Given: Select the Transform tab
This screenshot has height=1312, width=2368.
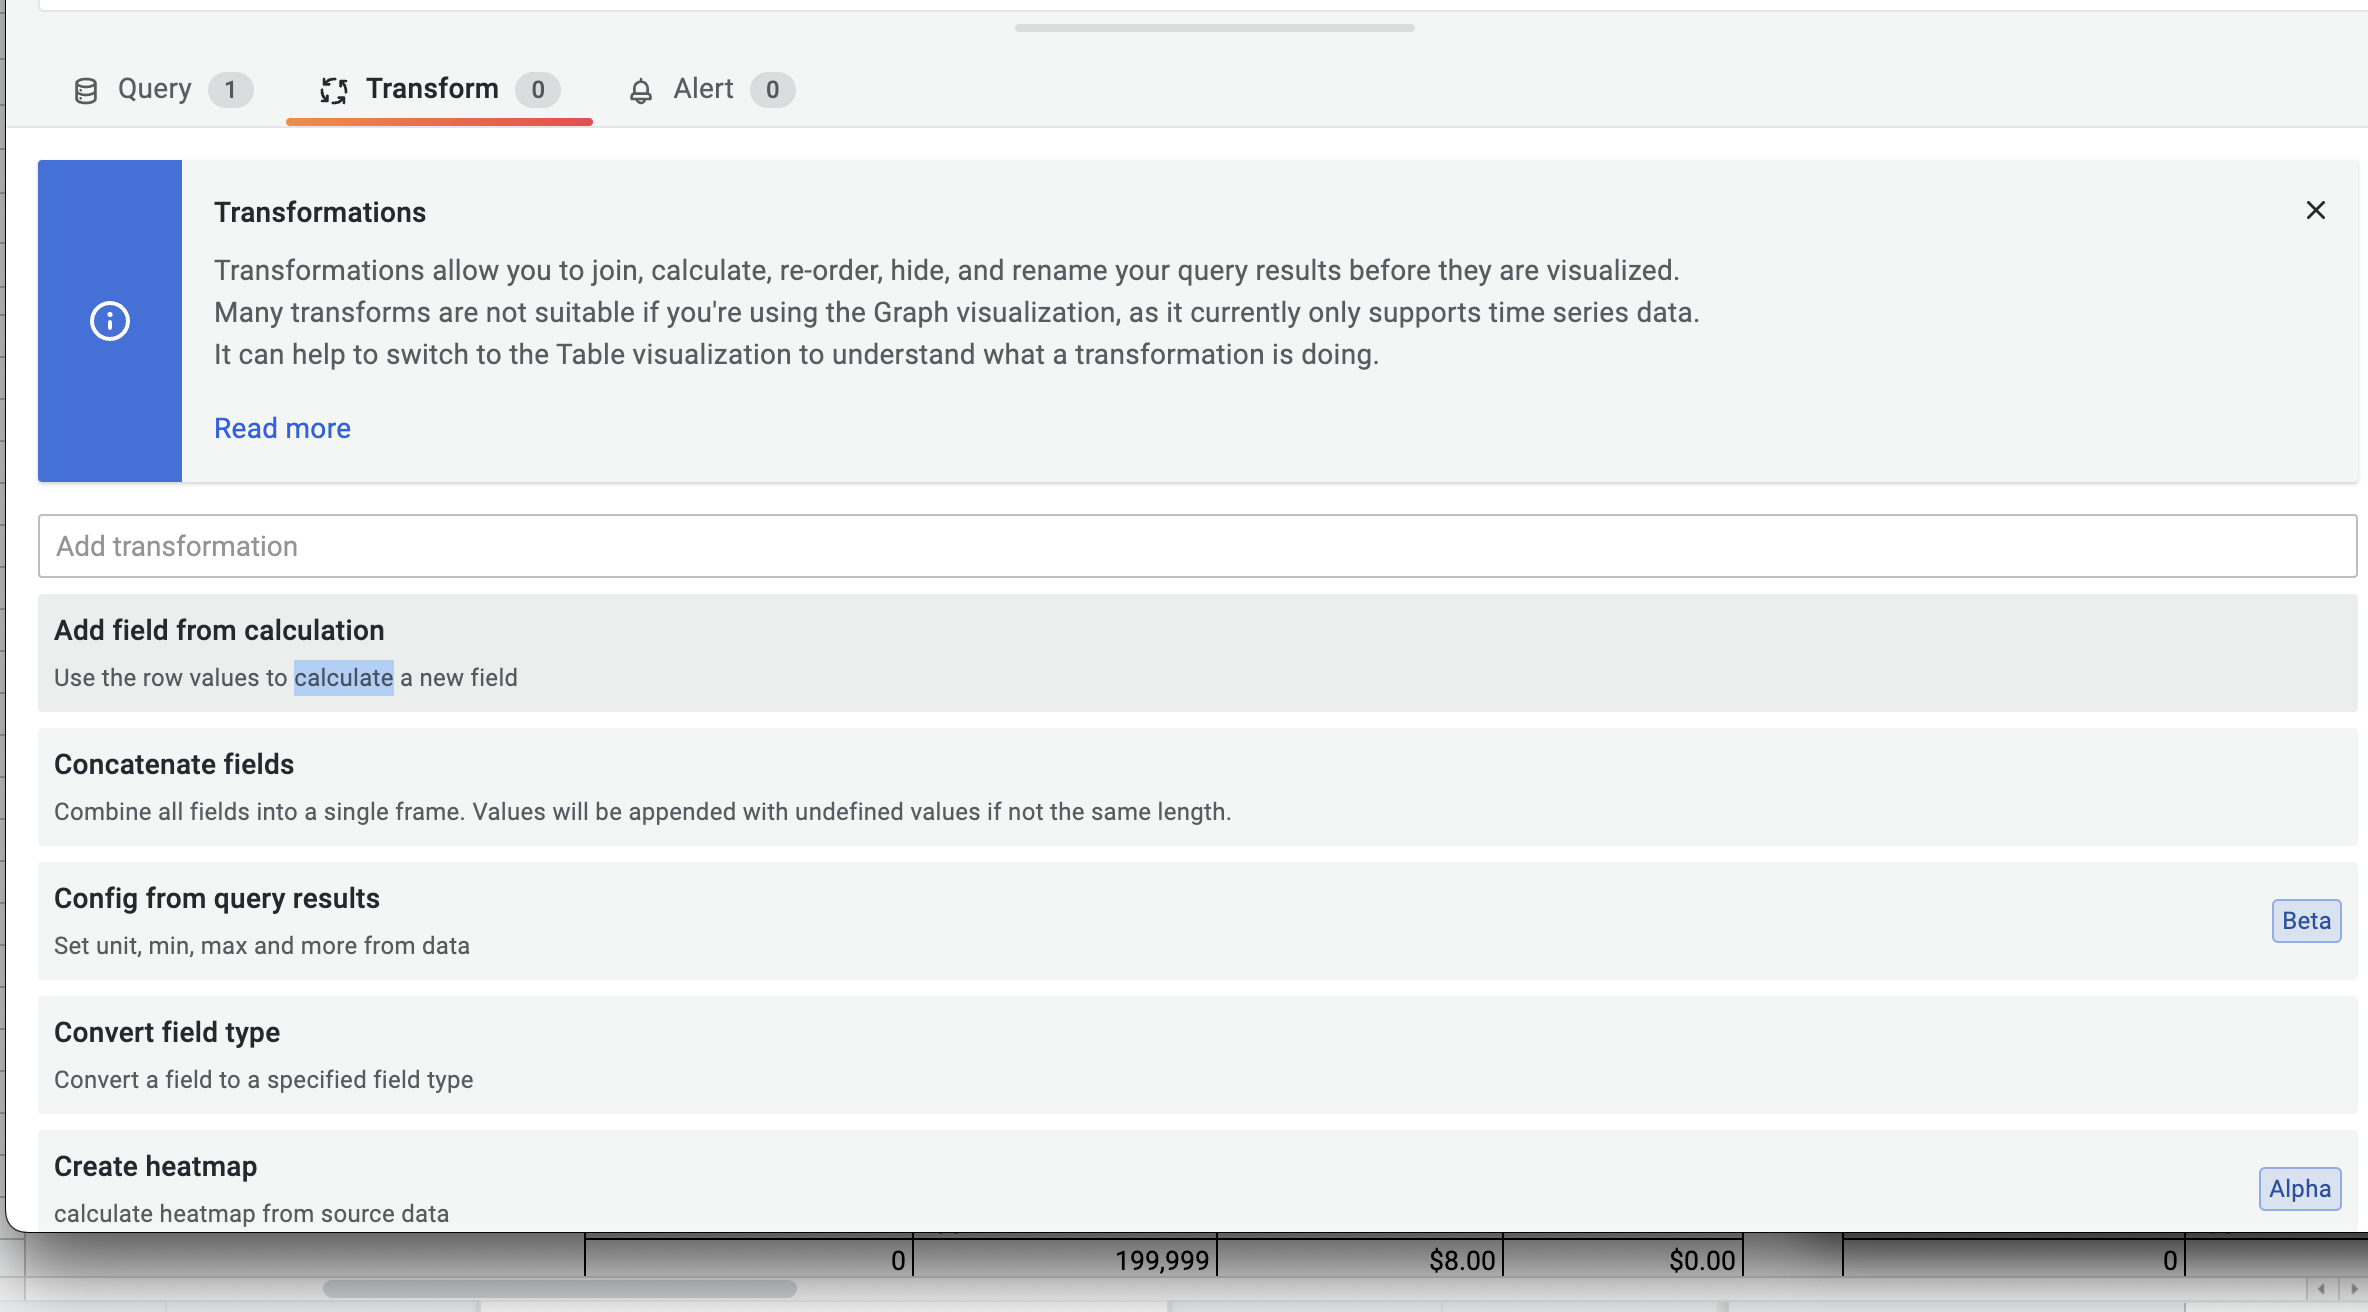Looking at the screenshot, I should pos(432,89).
